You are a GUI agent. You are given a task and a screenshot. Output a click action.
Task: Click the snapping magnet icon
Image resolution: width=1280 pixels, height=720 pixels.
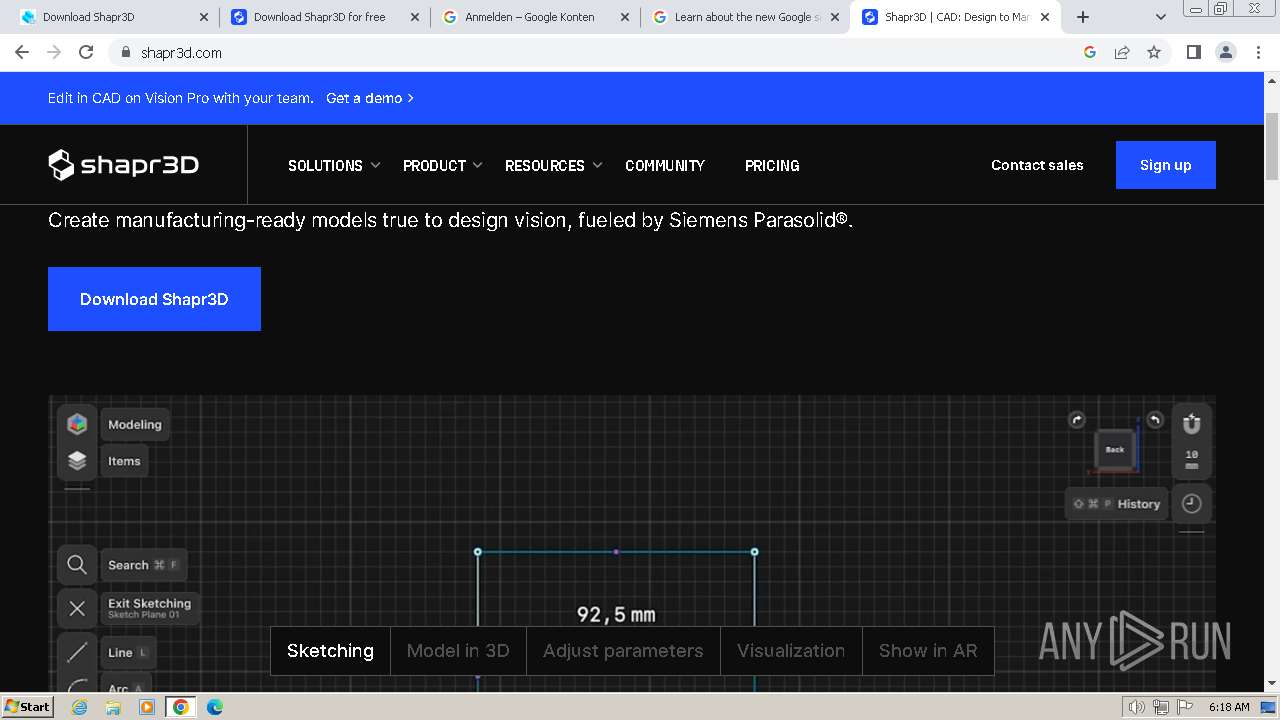tap(1191, 424)
